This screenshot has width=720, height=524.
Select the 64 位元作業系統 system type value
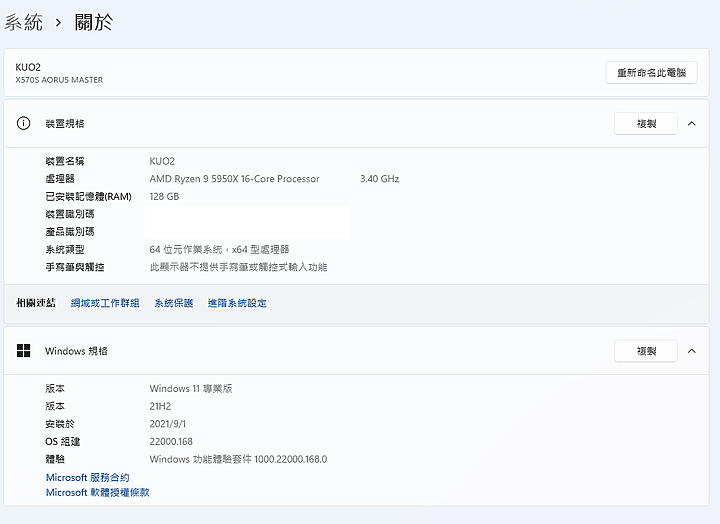coord(219,249)
